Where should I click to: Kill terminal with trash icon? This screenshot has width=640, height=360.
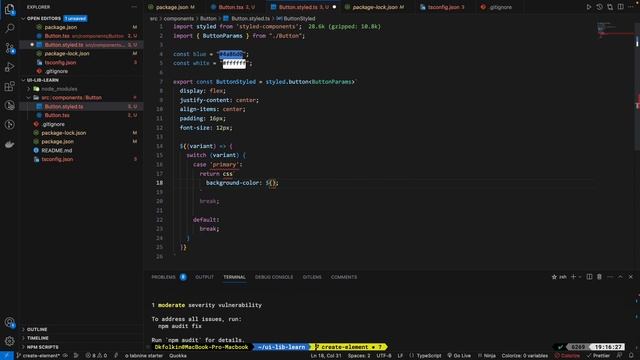point(599,277)
